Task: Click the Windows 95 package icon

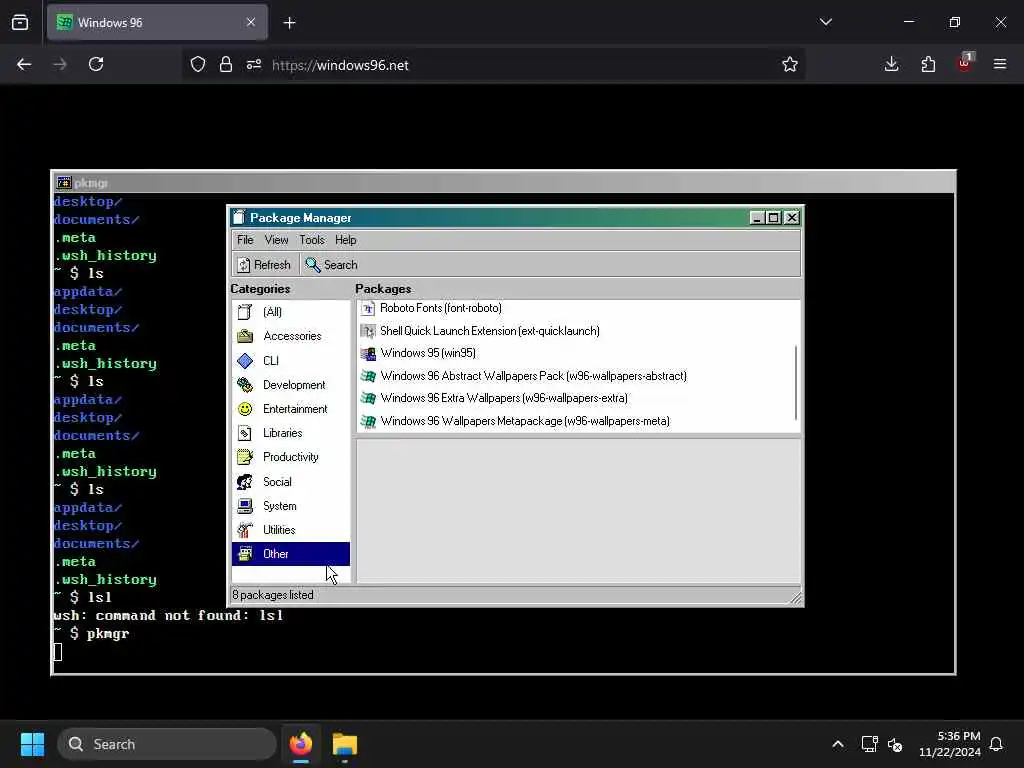Action: tap(368, 353)
